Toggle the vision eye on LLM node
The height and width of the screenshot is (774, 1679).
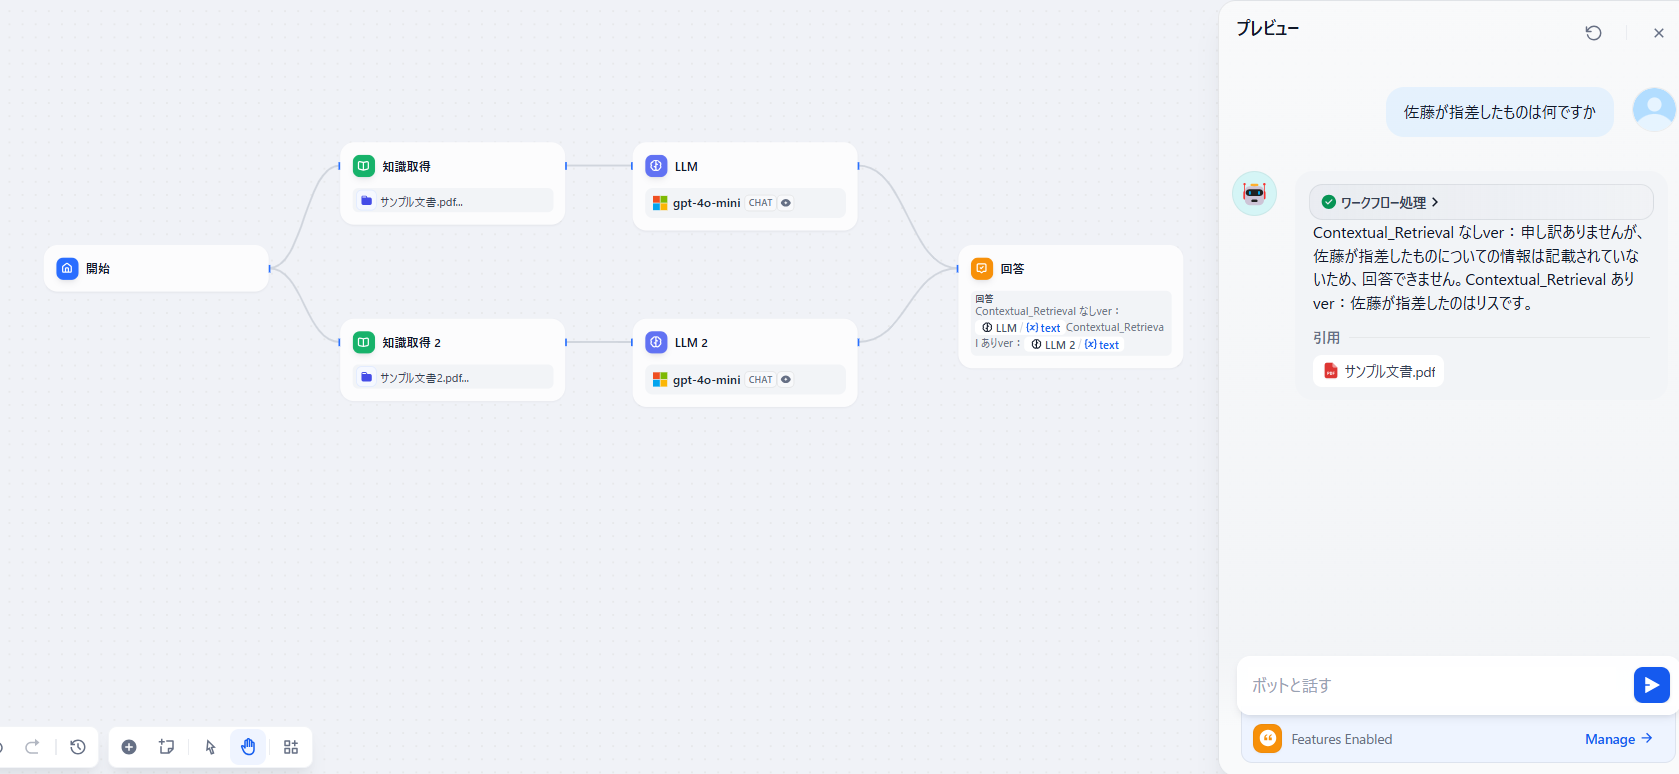point(786,203)
